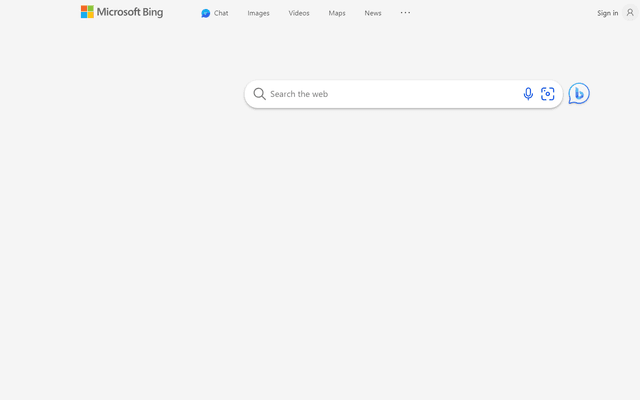Start voice search with microphone icon
Image resolution: width=640 pixels, height=400 pixels.
coord(528,94)
